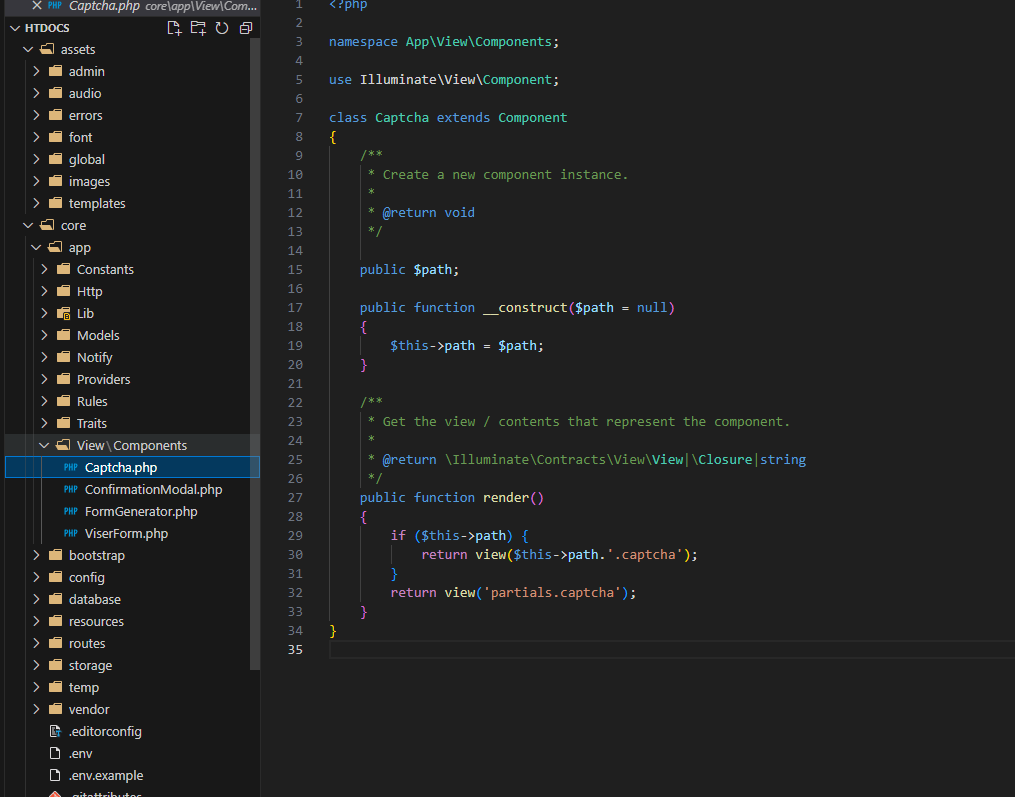Click line number 17 in the gutter

coord(295,308)
